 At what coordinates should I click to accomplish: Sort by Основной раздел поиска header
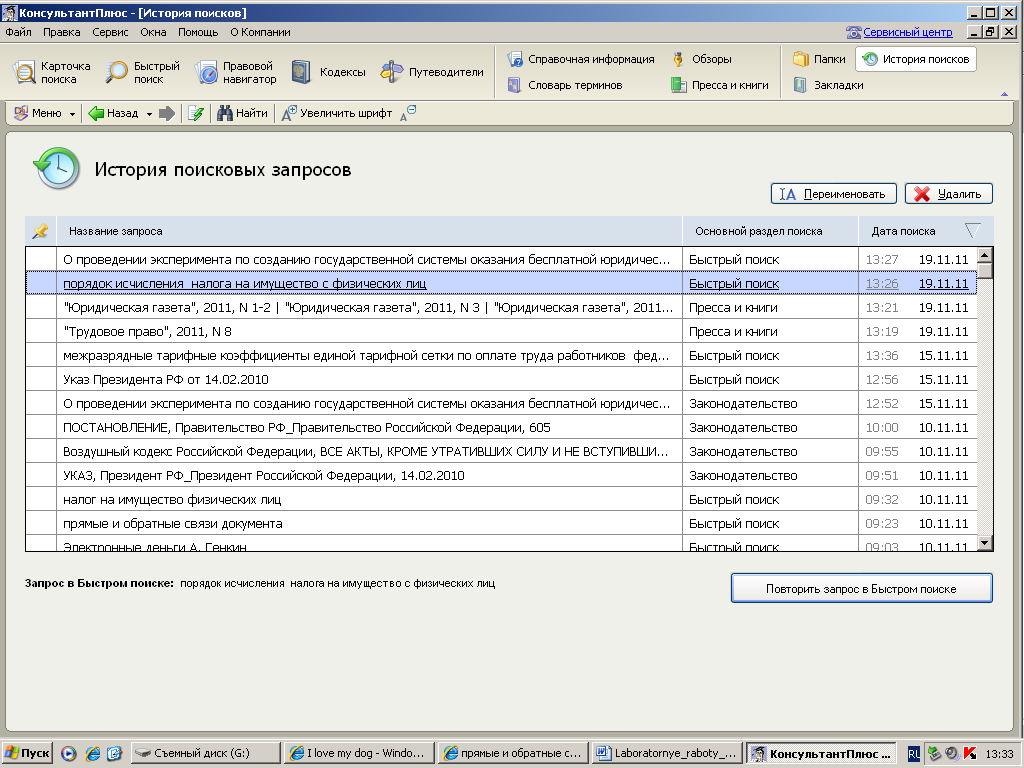coord(770,231)
